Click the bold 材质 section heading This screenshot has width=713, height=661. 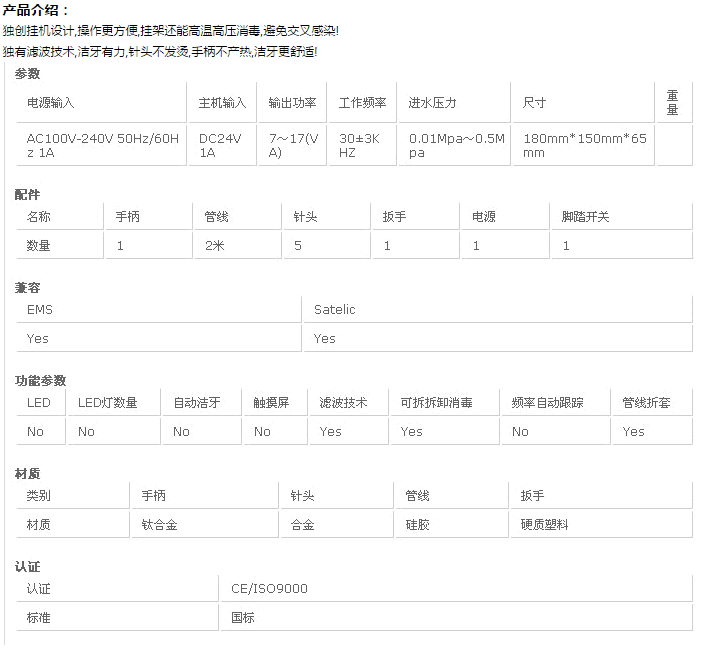click(x=27, y=474)
